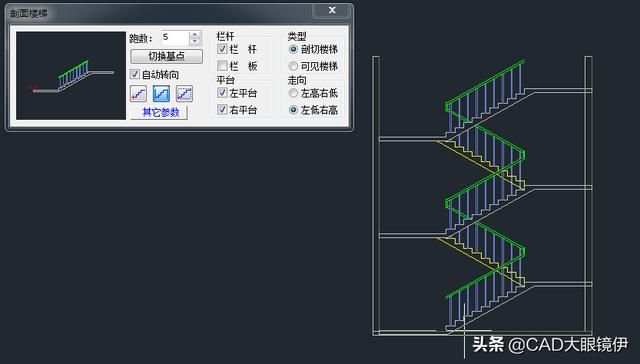
Task: Select the 剖切楼梯 radio option
Action: tap(293, 49)
